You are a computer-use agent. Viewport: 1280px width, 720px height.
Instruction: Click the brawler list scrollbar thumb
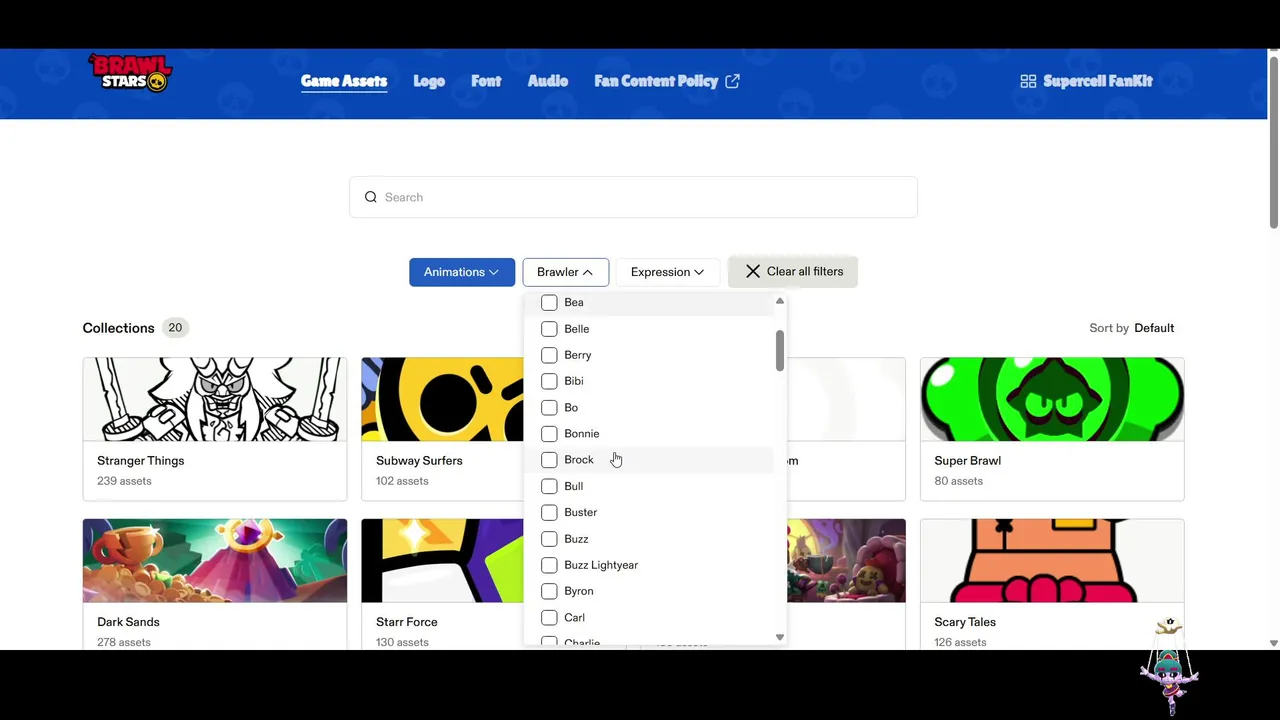(x=779, y=350)
